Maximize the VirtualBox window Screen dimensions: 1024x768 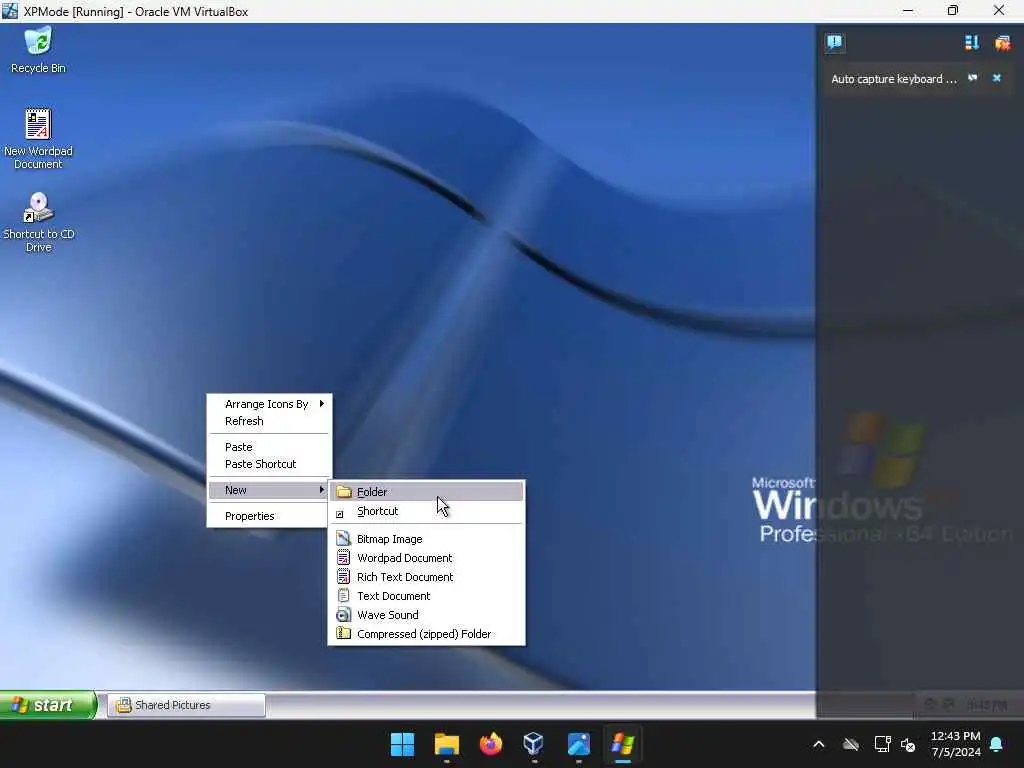953,10
